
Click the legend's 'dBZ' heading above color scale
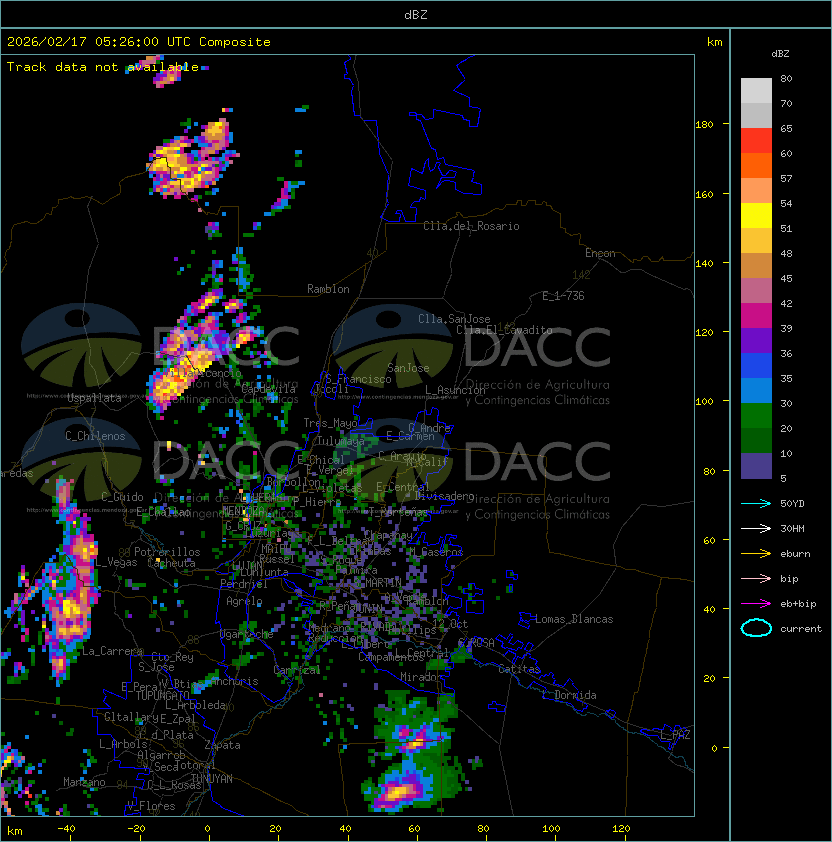point(780,54)
